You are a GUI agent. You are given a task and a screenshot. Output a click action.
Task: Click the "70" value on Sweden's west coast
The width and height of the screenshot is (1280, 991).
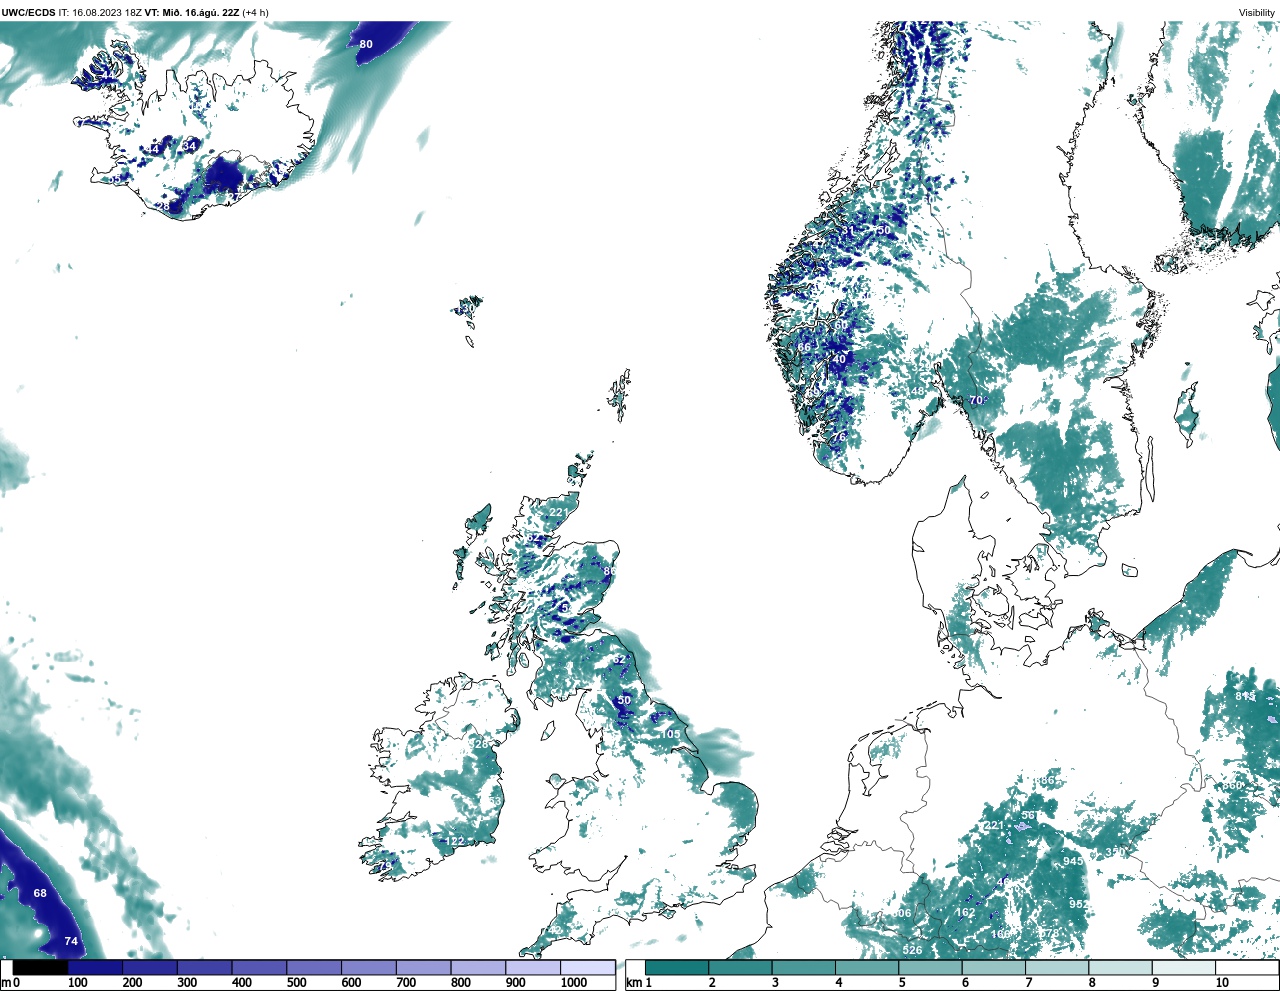coord(976,400)
